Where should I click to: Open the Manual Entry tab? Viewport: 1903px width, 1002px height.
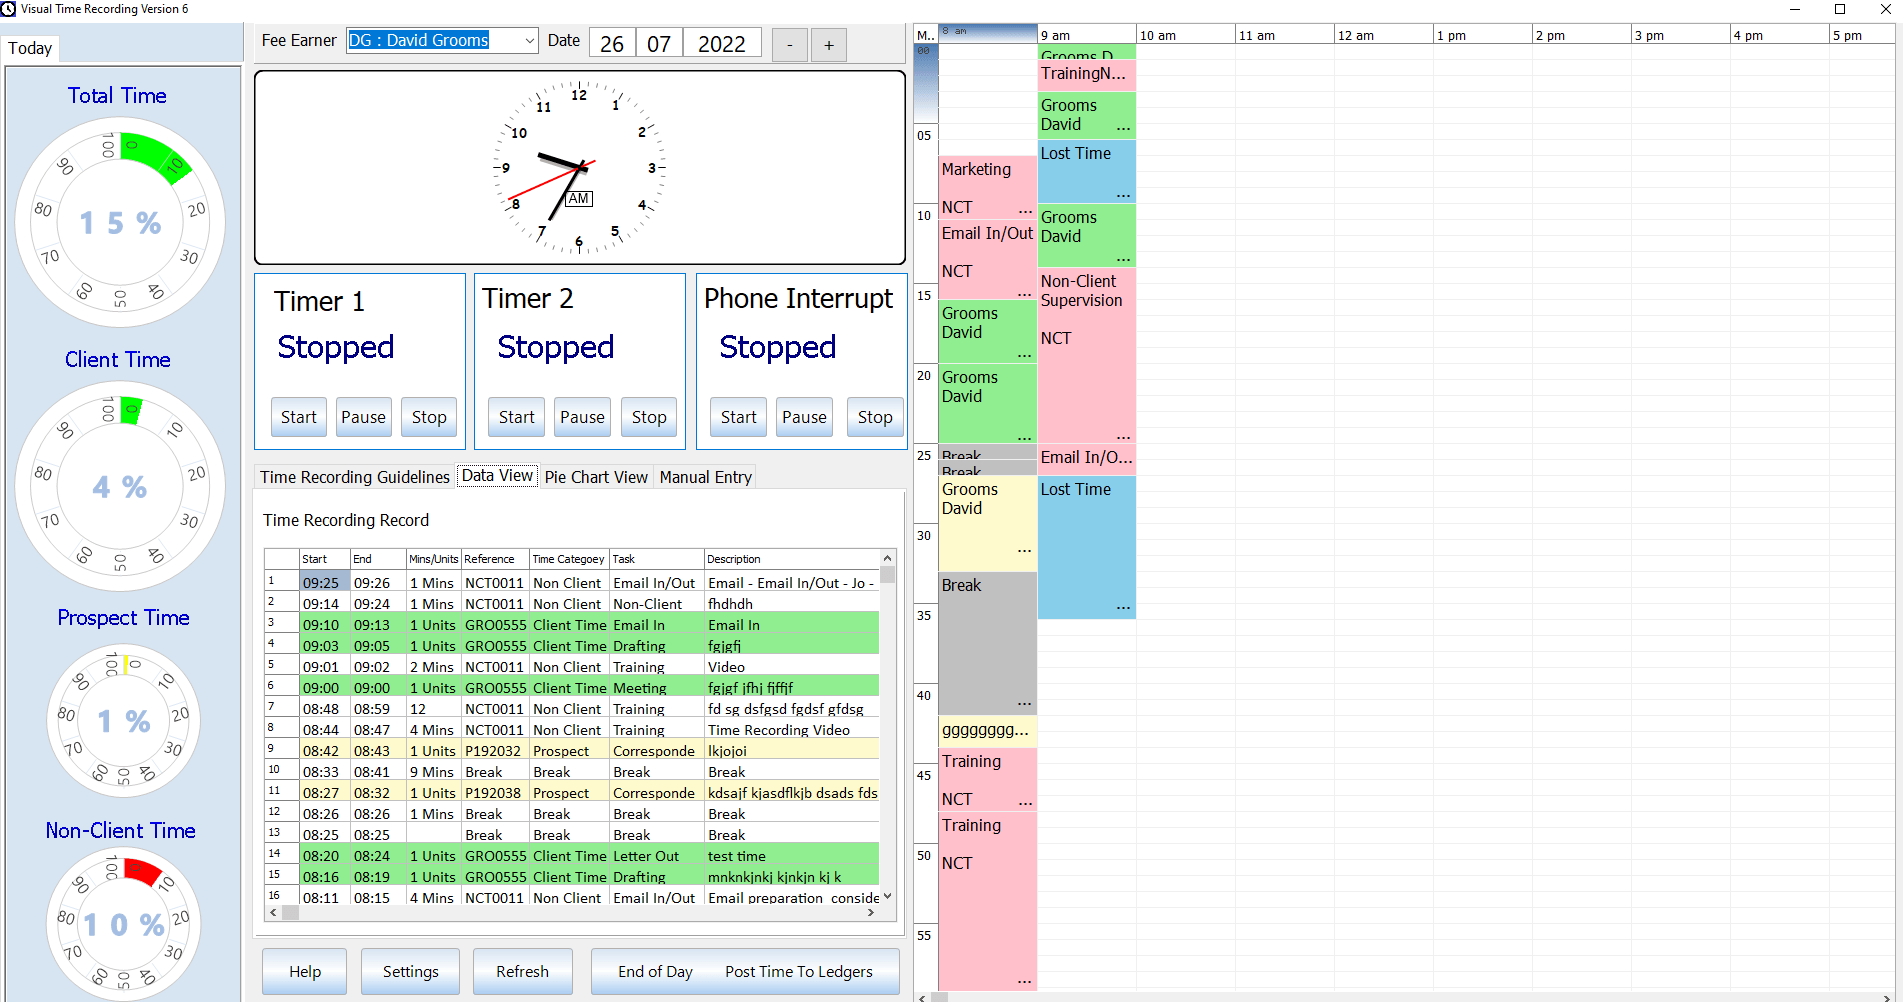706,477
